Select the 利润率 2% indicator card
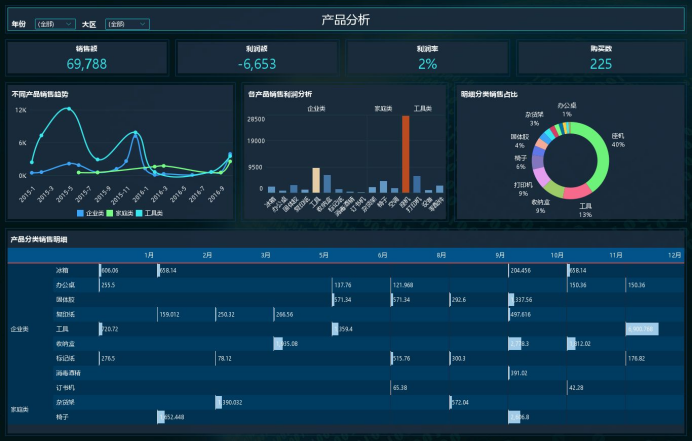 (x=427, y=58)
